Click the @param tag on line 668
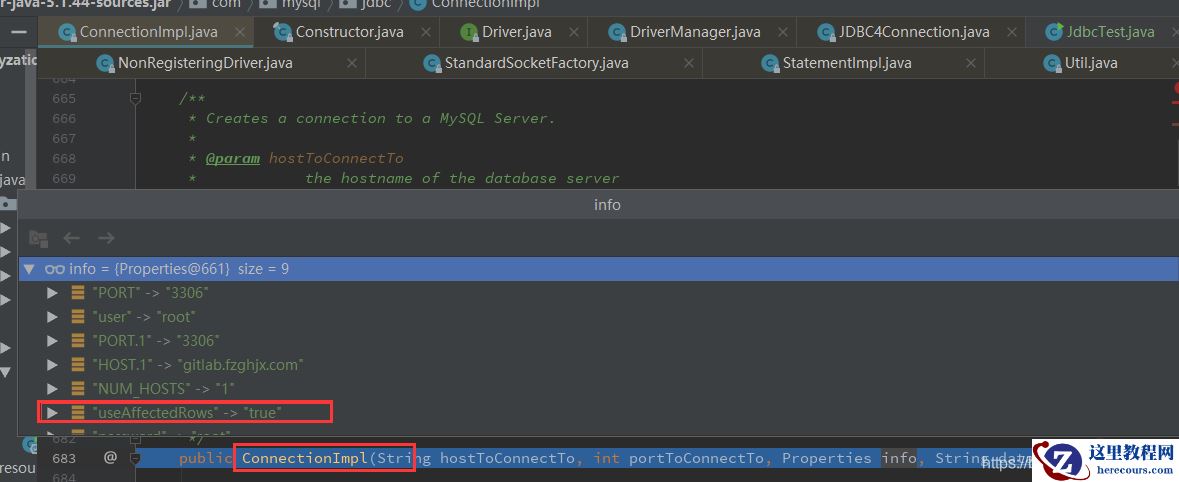This screenshot has width=1179, height=482. click(x=233, y=158)
